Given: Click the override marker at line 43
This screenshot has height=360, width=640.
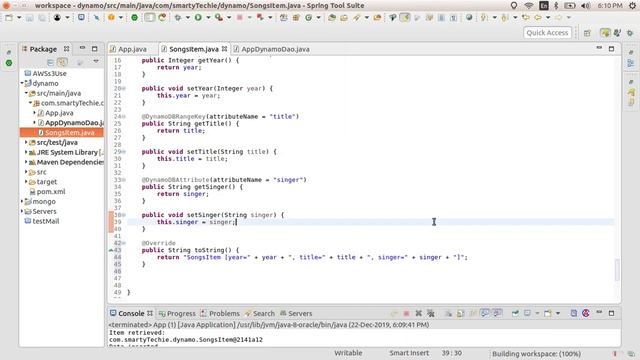Looking at the screenshot, I should tap(111, 250).
